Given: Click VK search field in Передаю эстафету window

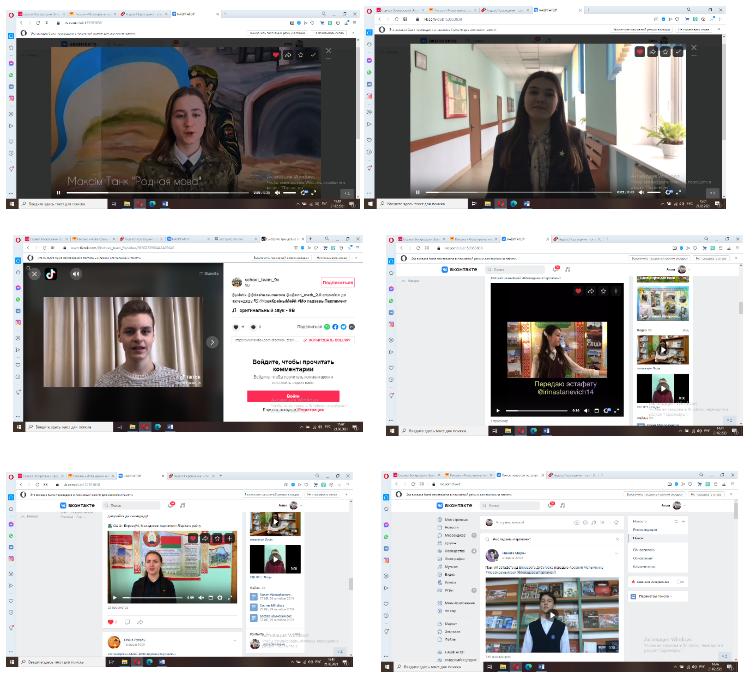Looking at the screenshot, I should 515,269.
